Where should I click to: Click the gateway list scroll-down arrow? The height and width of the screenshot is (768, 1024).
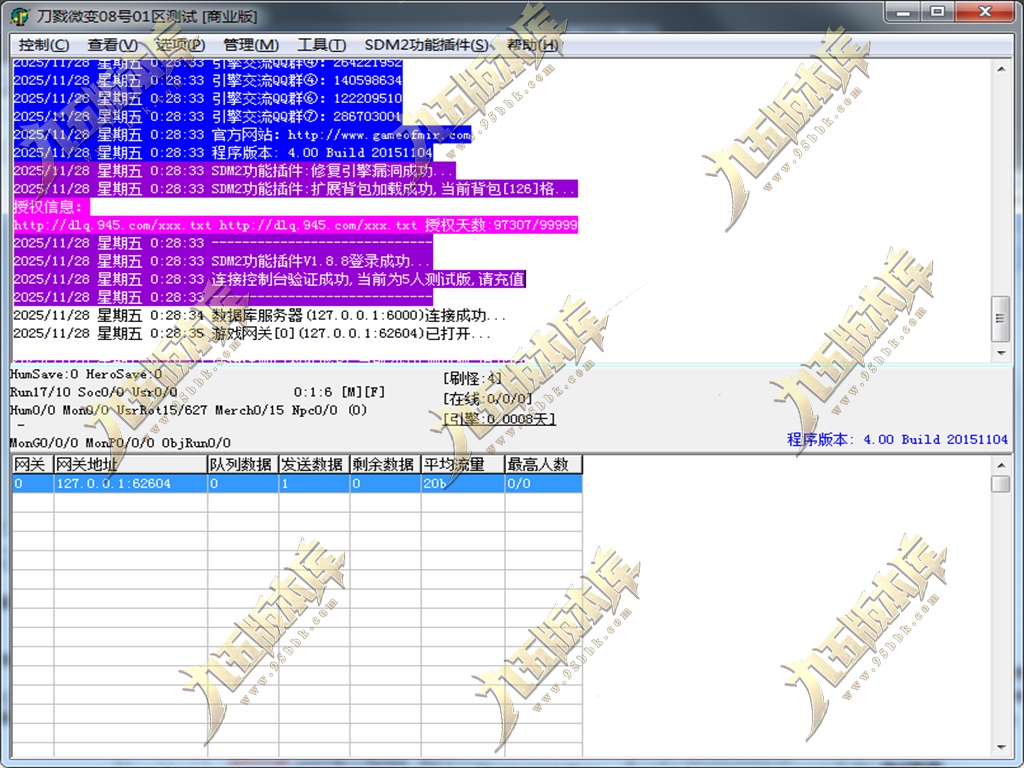point(1001,748)
